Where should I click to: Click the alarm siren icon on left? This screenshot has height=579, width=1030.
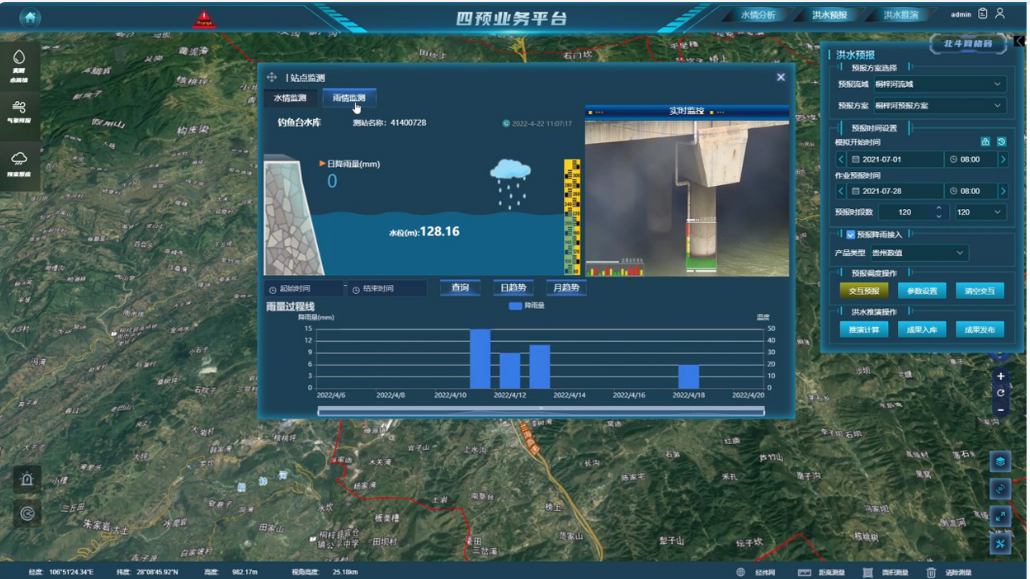[x=27, y=479]
